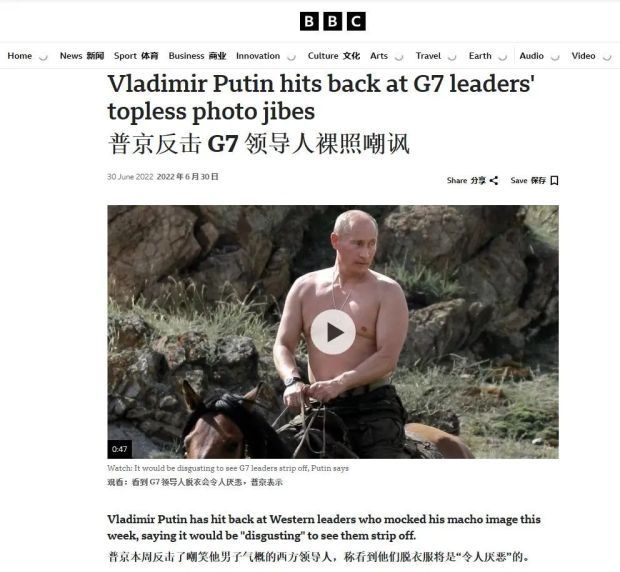Click the share icon
This screenshot has width=620, height=572.
tap(494, 181)
